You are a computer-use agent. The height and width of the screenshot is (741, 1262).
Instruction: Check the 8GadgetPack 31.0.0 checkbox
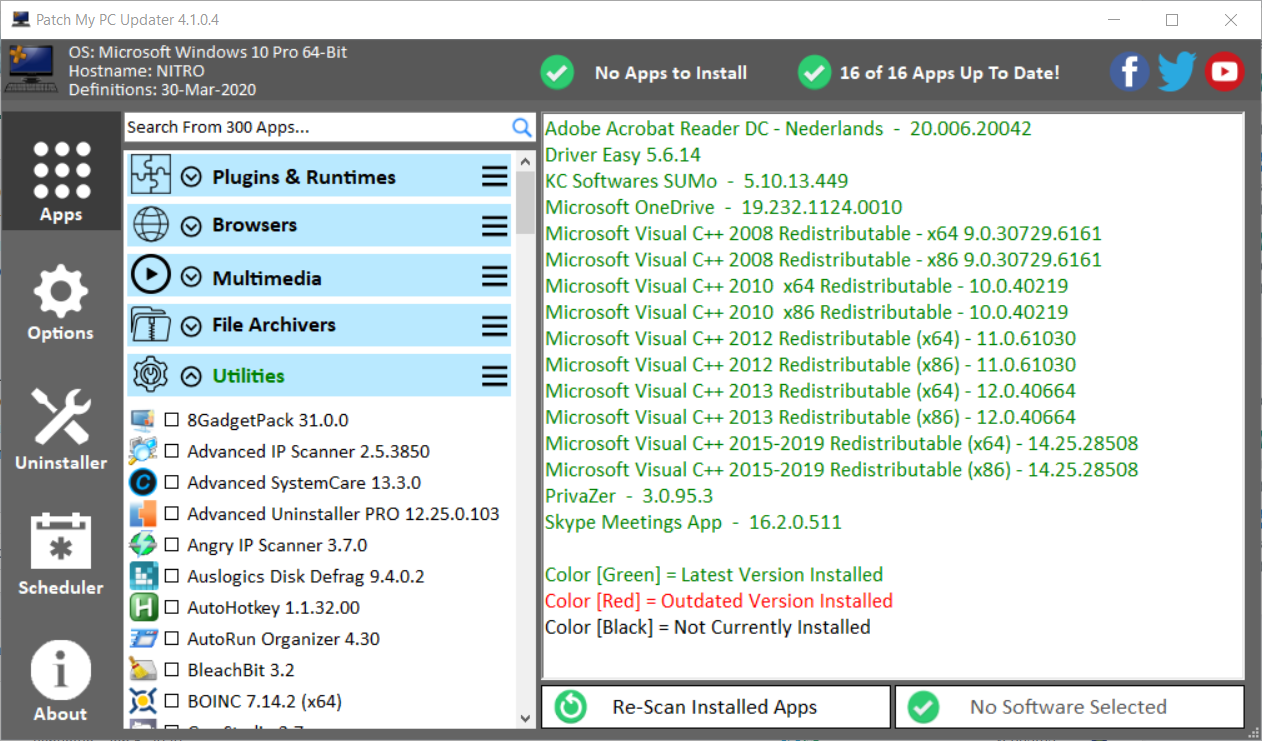[172, 420]
